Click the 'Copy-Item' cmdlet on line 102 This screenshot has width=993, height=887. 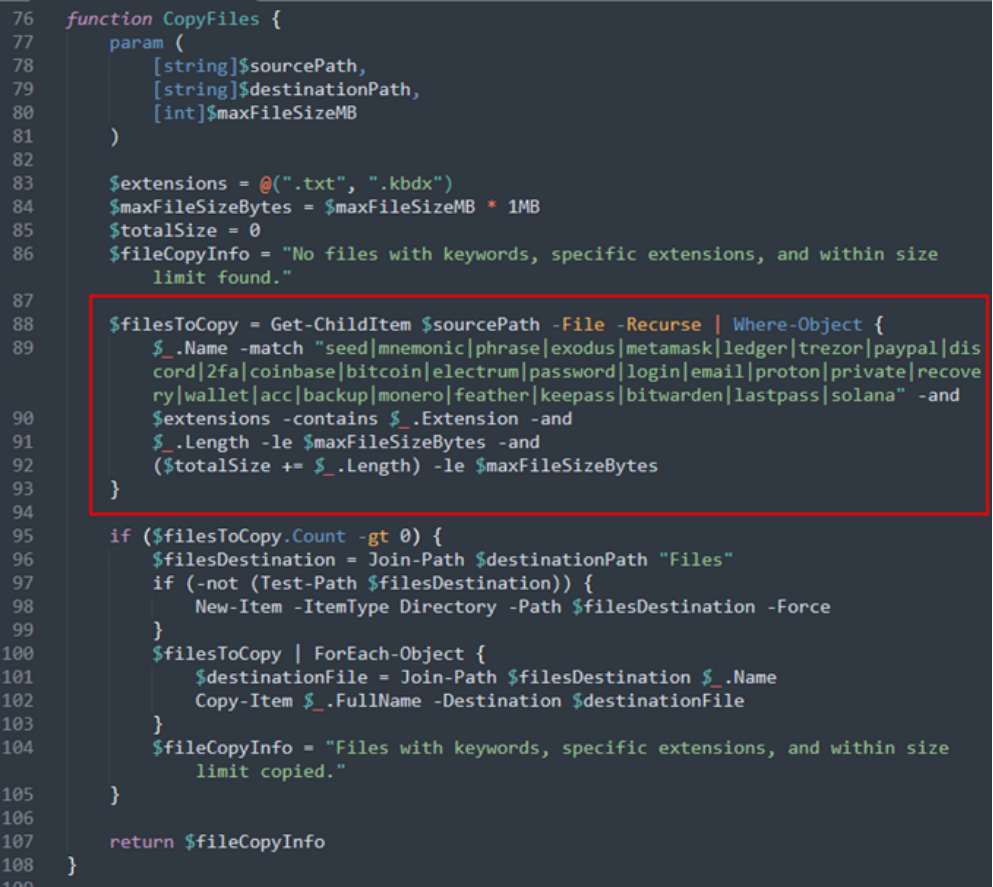point(243,701)
